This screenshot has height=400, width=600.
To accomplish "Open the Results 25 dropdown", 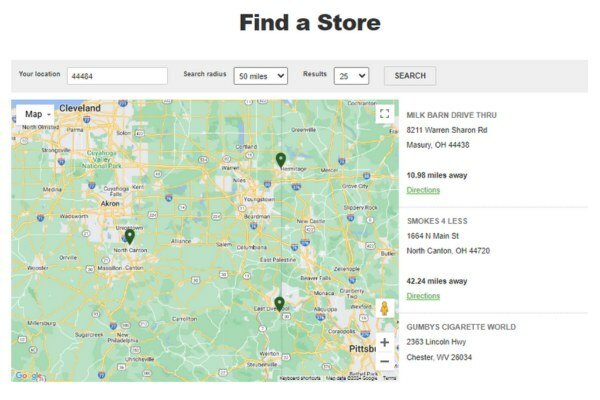I will tap(351, 76).
